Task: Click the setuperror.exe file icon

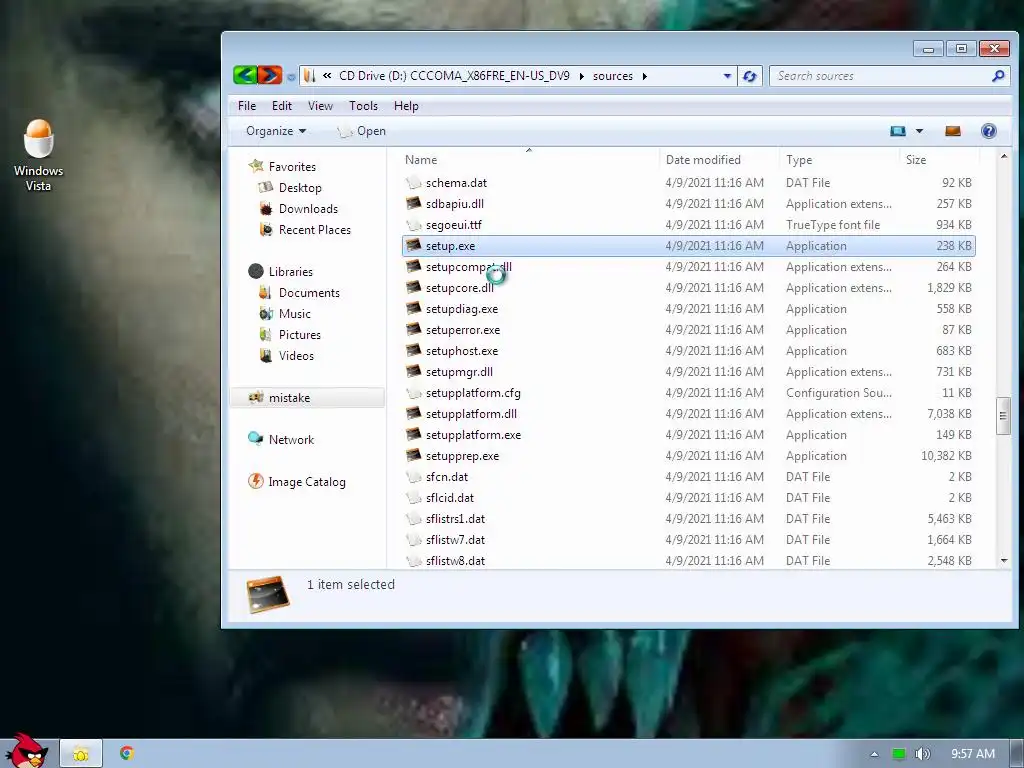Action: pyautogui.click(x=413, y=329)
